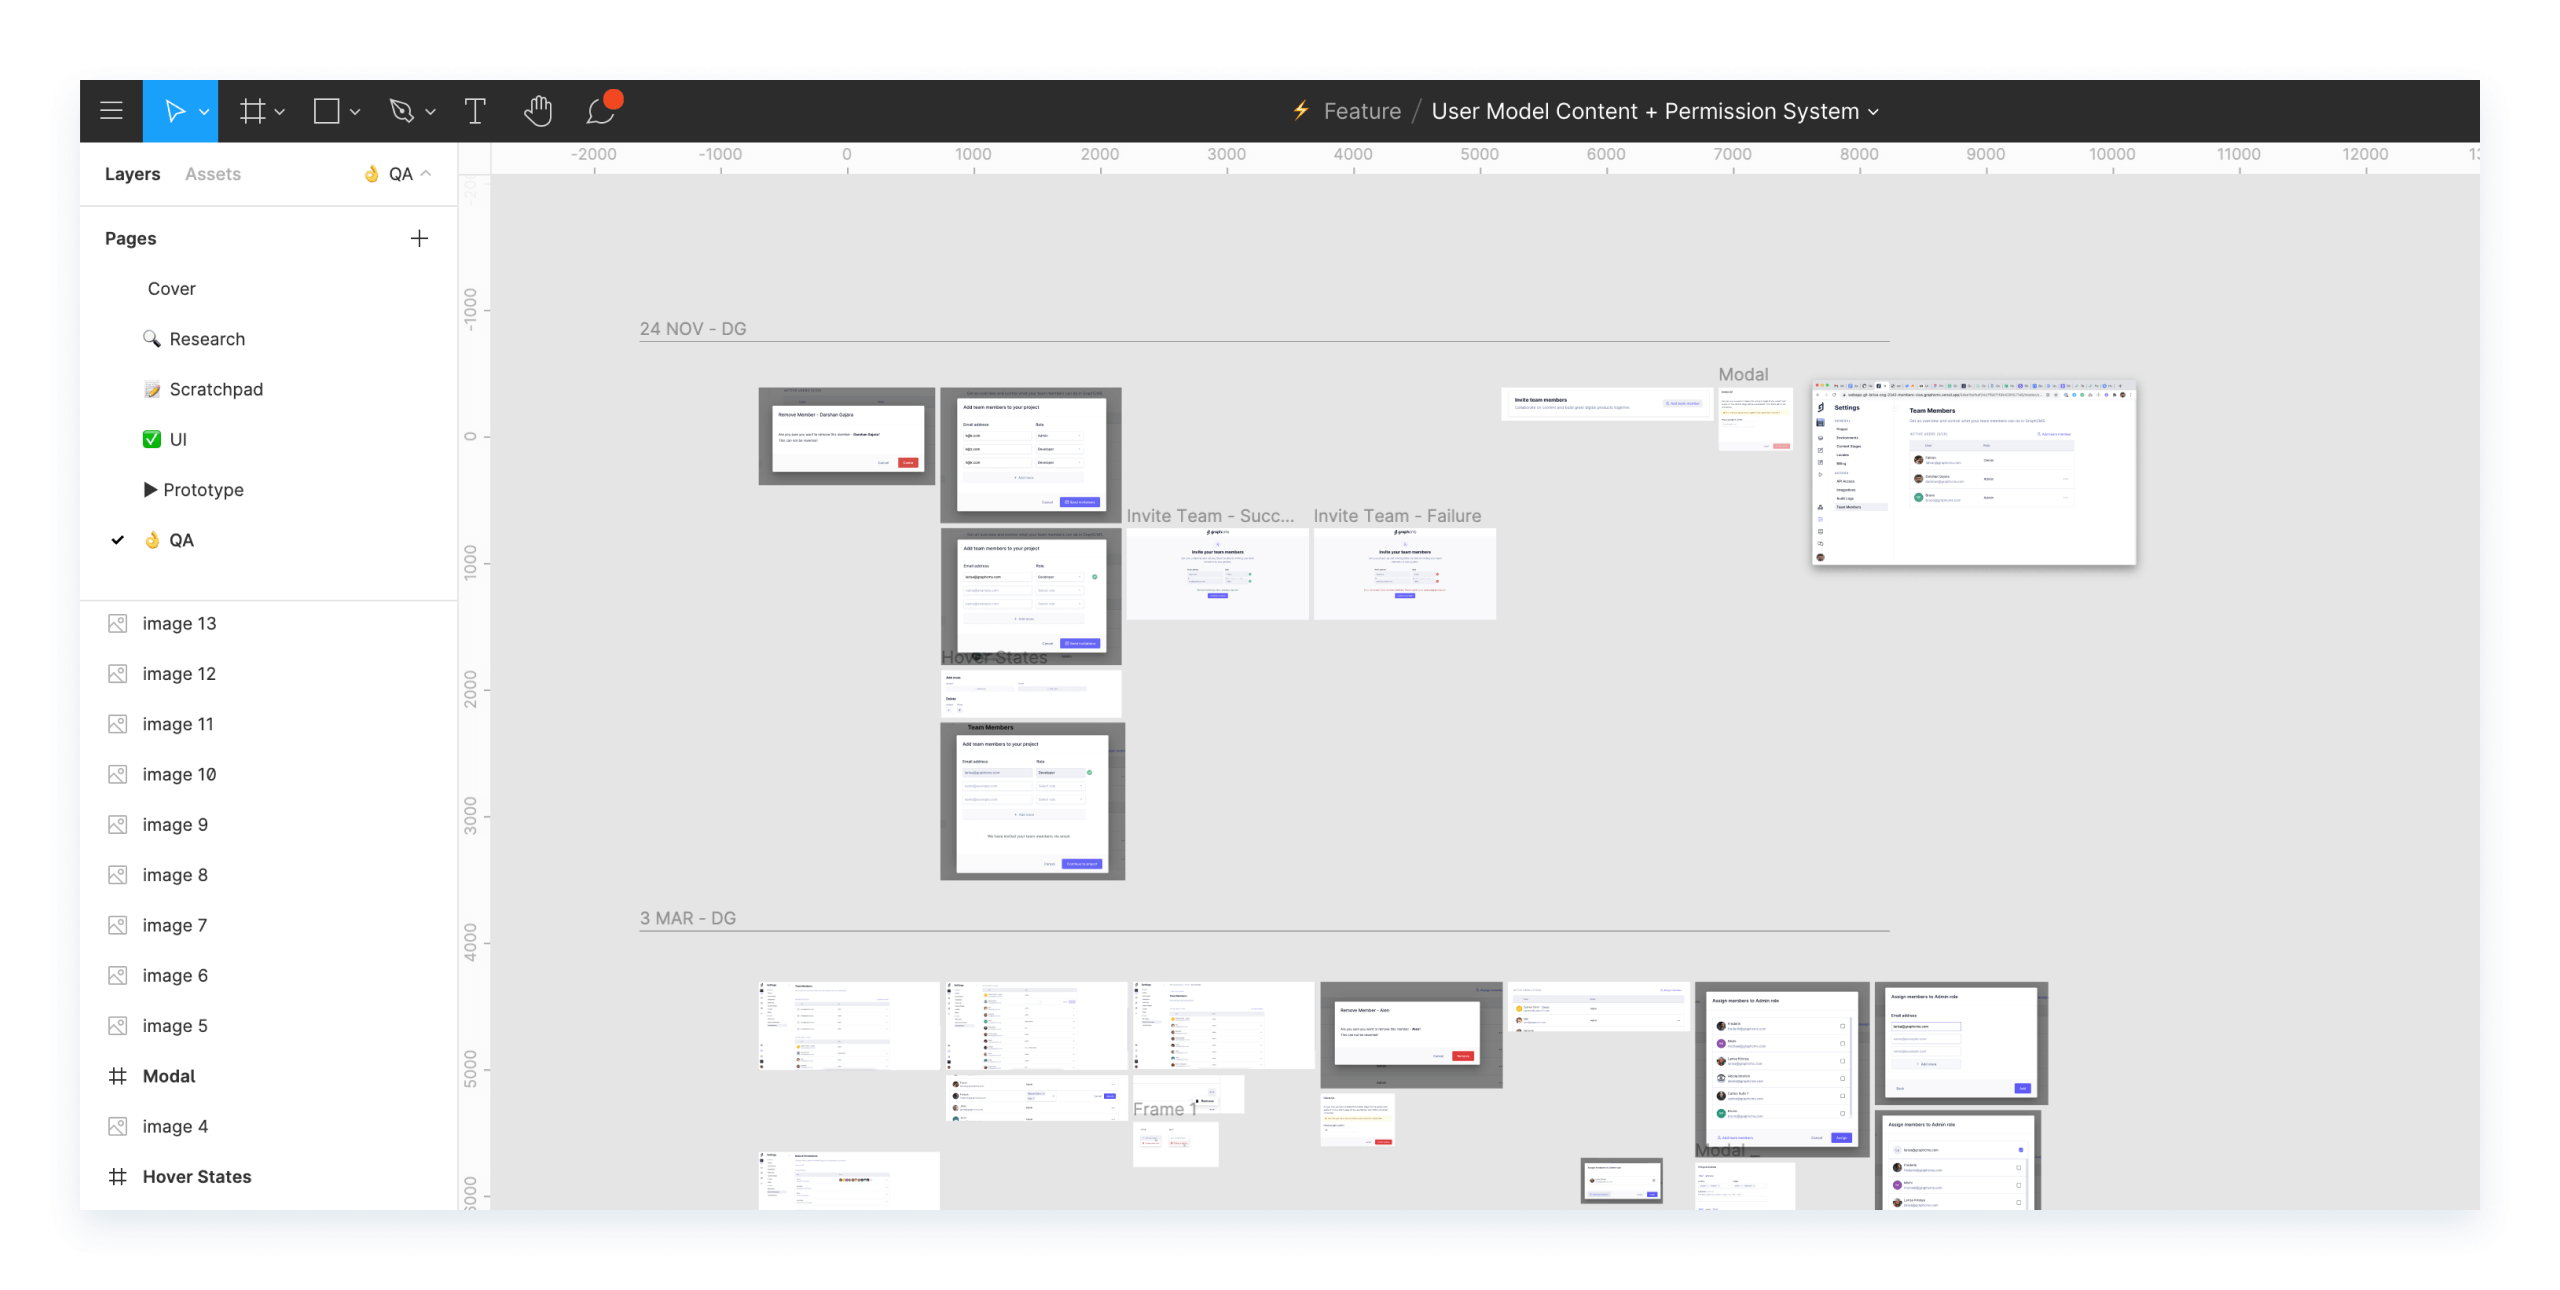The image size is (2560, 1290).
Task: Select the Hand tool for panning
Action: click(x=538, y=111)
